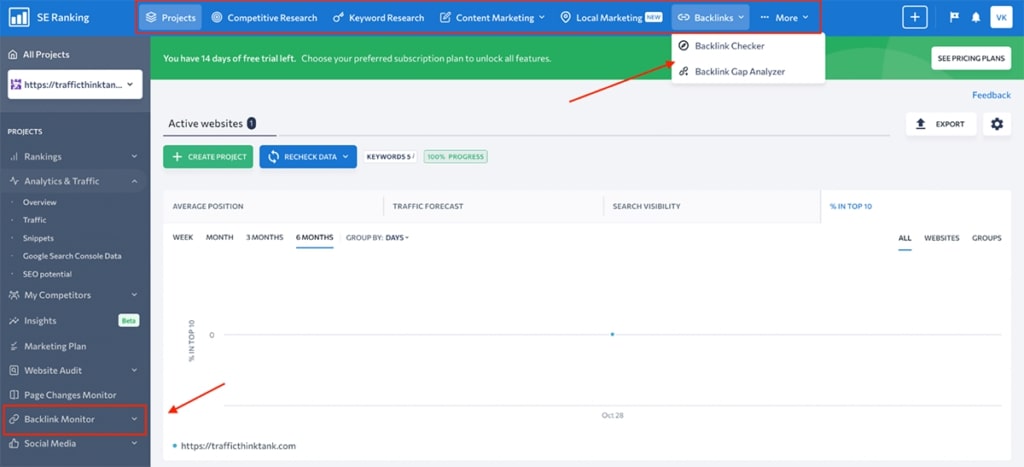The width and height of the screenshot is (1024, 467).
Task: Click the home icon beside All Projects
Action: [x=13, y=55]
